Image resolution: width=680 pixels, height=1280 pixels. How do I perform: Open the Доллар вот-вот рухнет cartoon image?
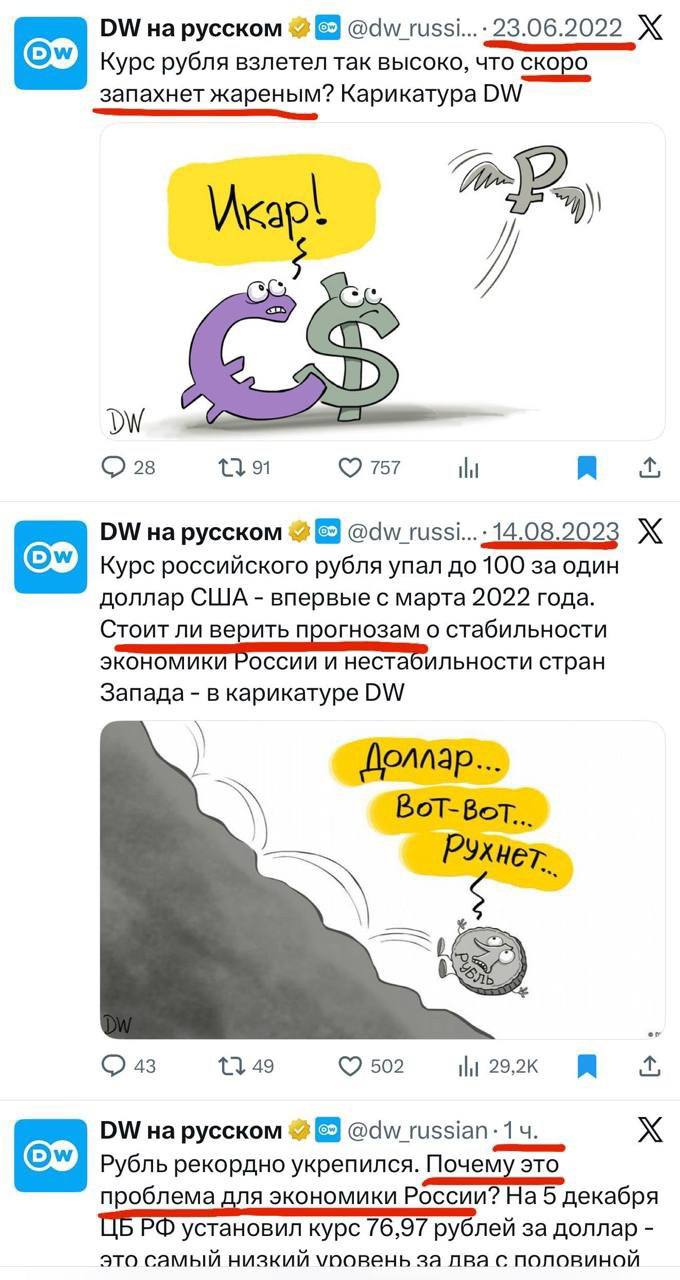(x=383, y=880)
